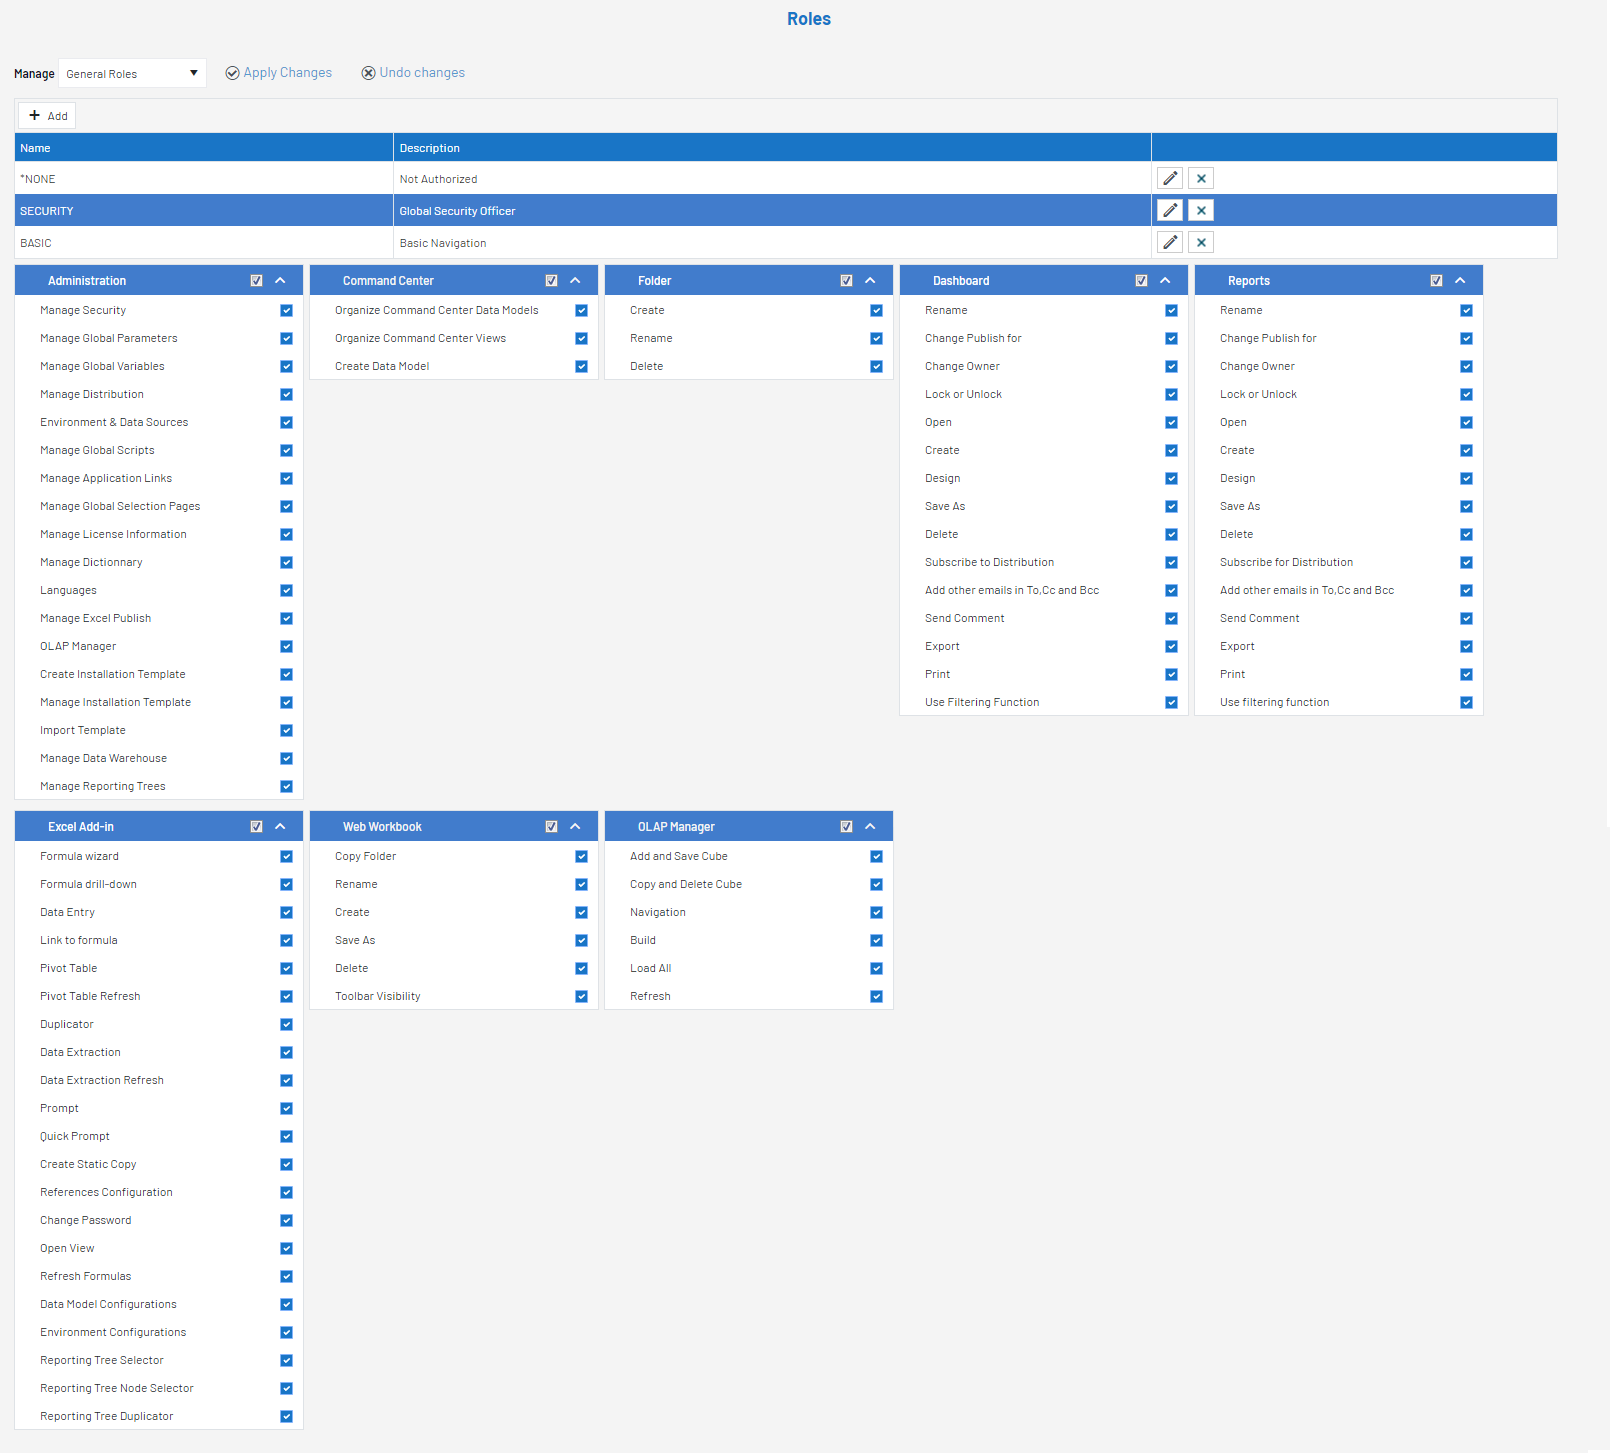Toggle select-all checkbox in Administration header

click(x=256, y=281)
